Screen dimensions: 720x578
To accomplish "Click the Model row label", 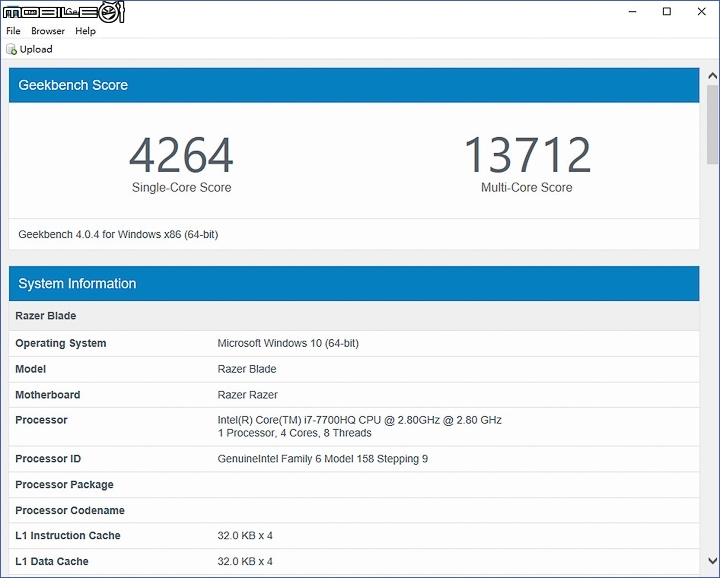I will [30, 369].
